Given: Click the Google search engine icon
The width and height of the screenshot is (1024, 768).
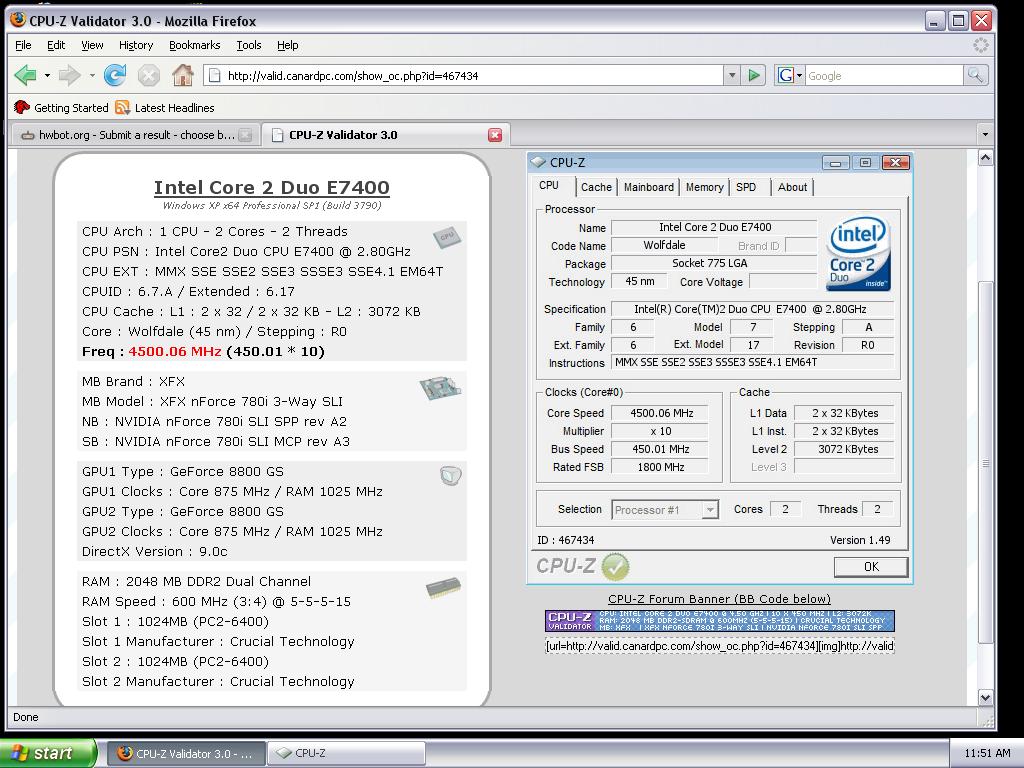Looking at the screenshot, I should [786, 76].
